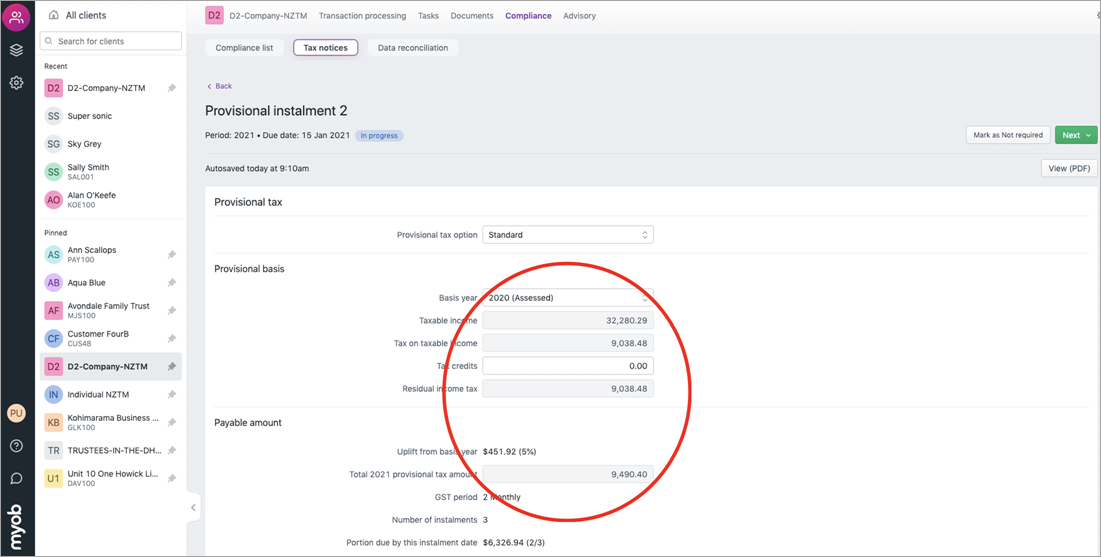Click the Search for clients field
This screenshot has width=1101, height=557.
[111, 41]
